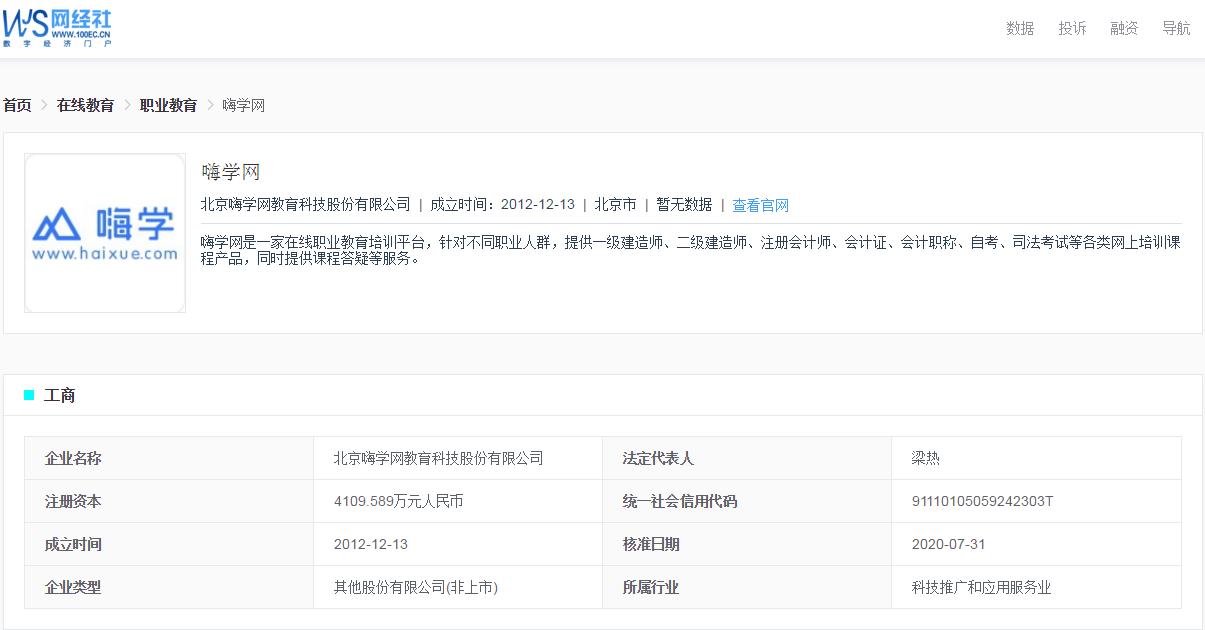Click the industry value 科技推广和应用服务业
Screen dimensions: 1205x630
[x=981, y=587]
